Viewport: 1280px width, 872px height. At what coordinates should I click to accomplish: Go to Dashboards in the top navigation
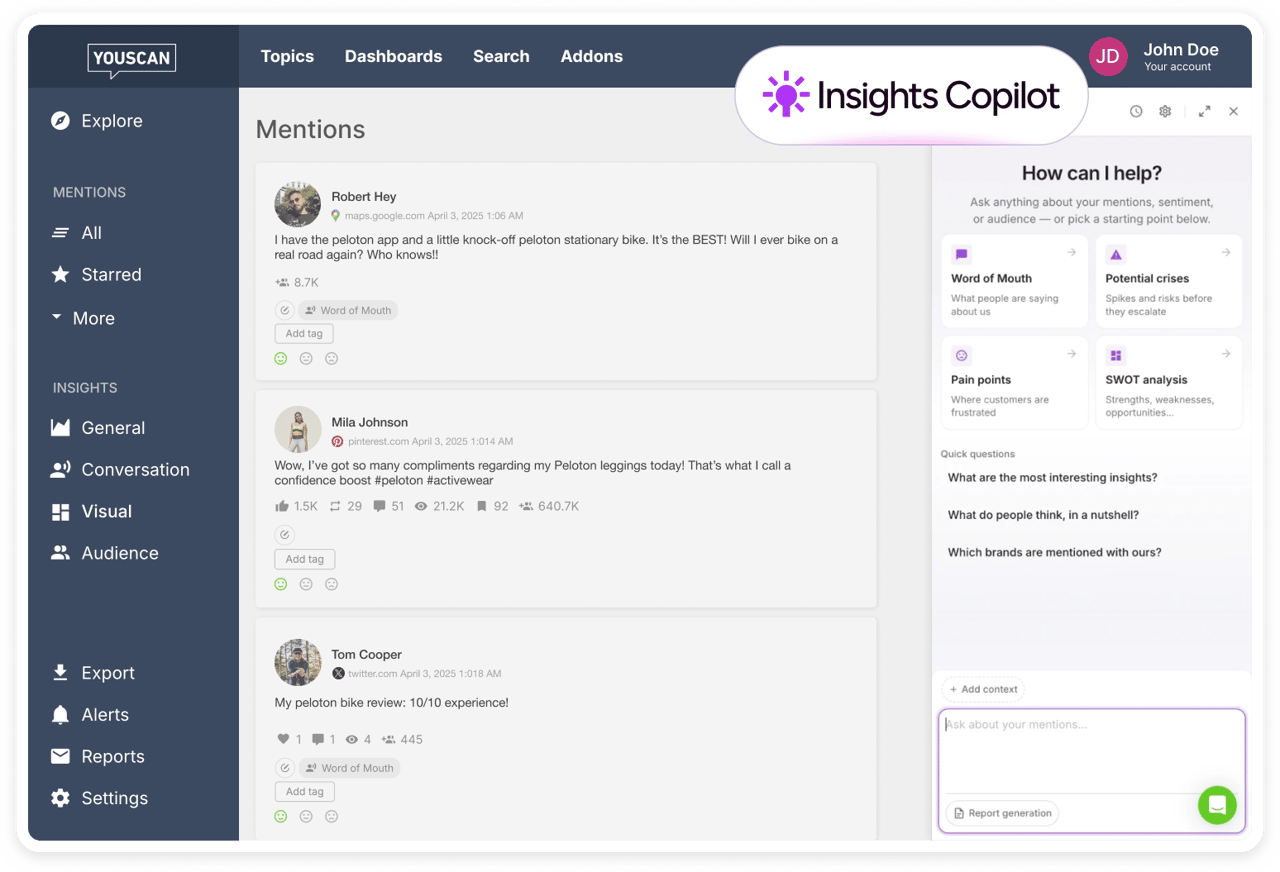(393, 57)
